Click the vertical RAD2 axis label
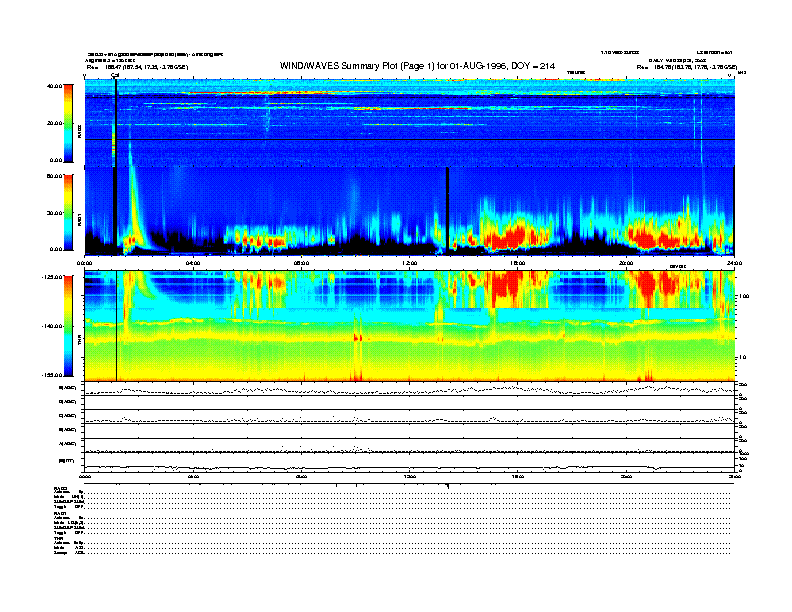 coord(79,131)
